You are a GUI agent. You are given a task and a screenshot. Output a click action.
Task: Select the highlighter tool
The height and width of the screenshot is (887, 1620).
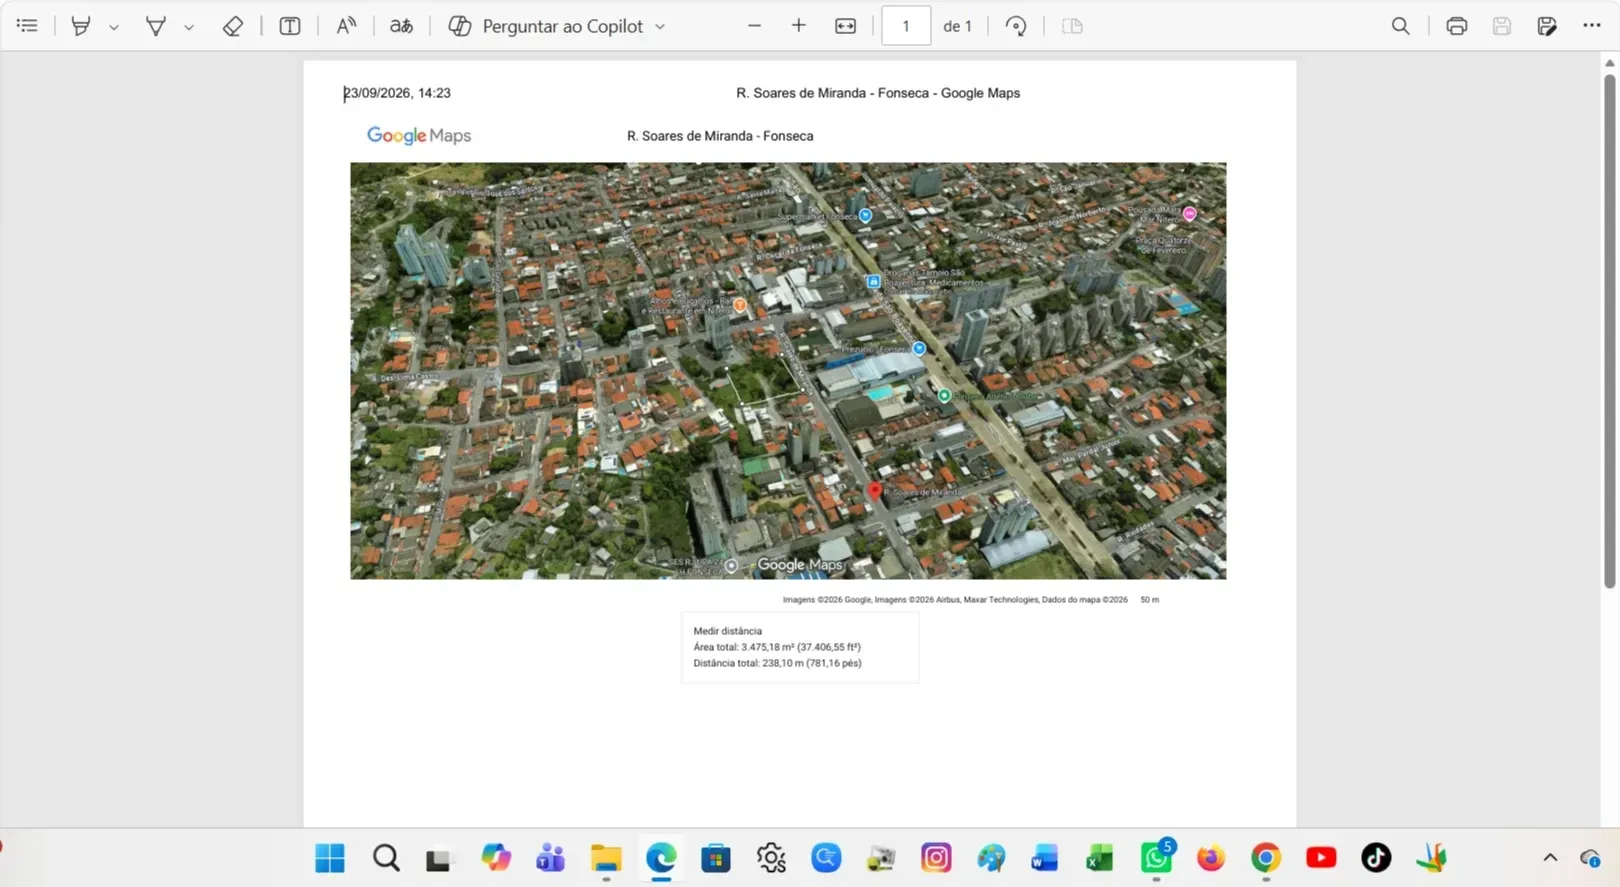pos(81,26)
